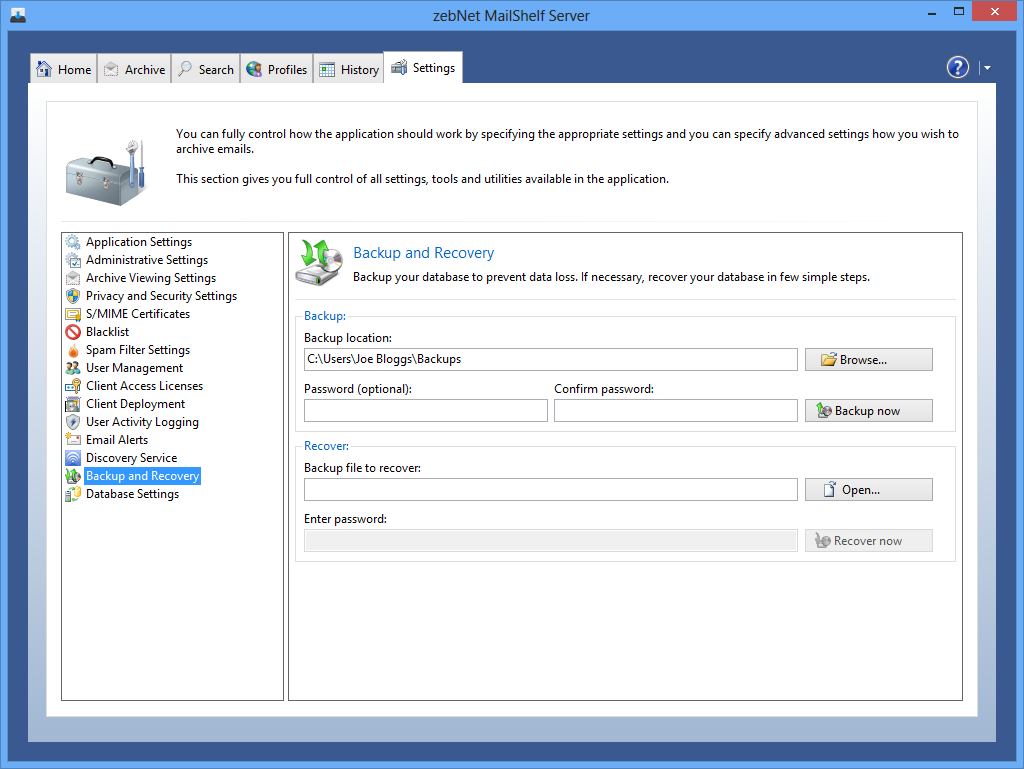
Task: Go to the History tab
Action: (x=349, y=69)
